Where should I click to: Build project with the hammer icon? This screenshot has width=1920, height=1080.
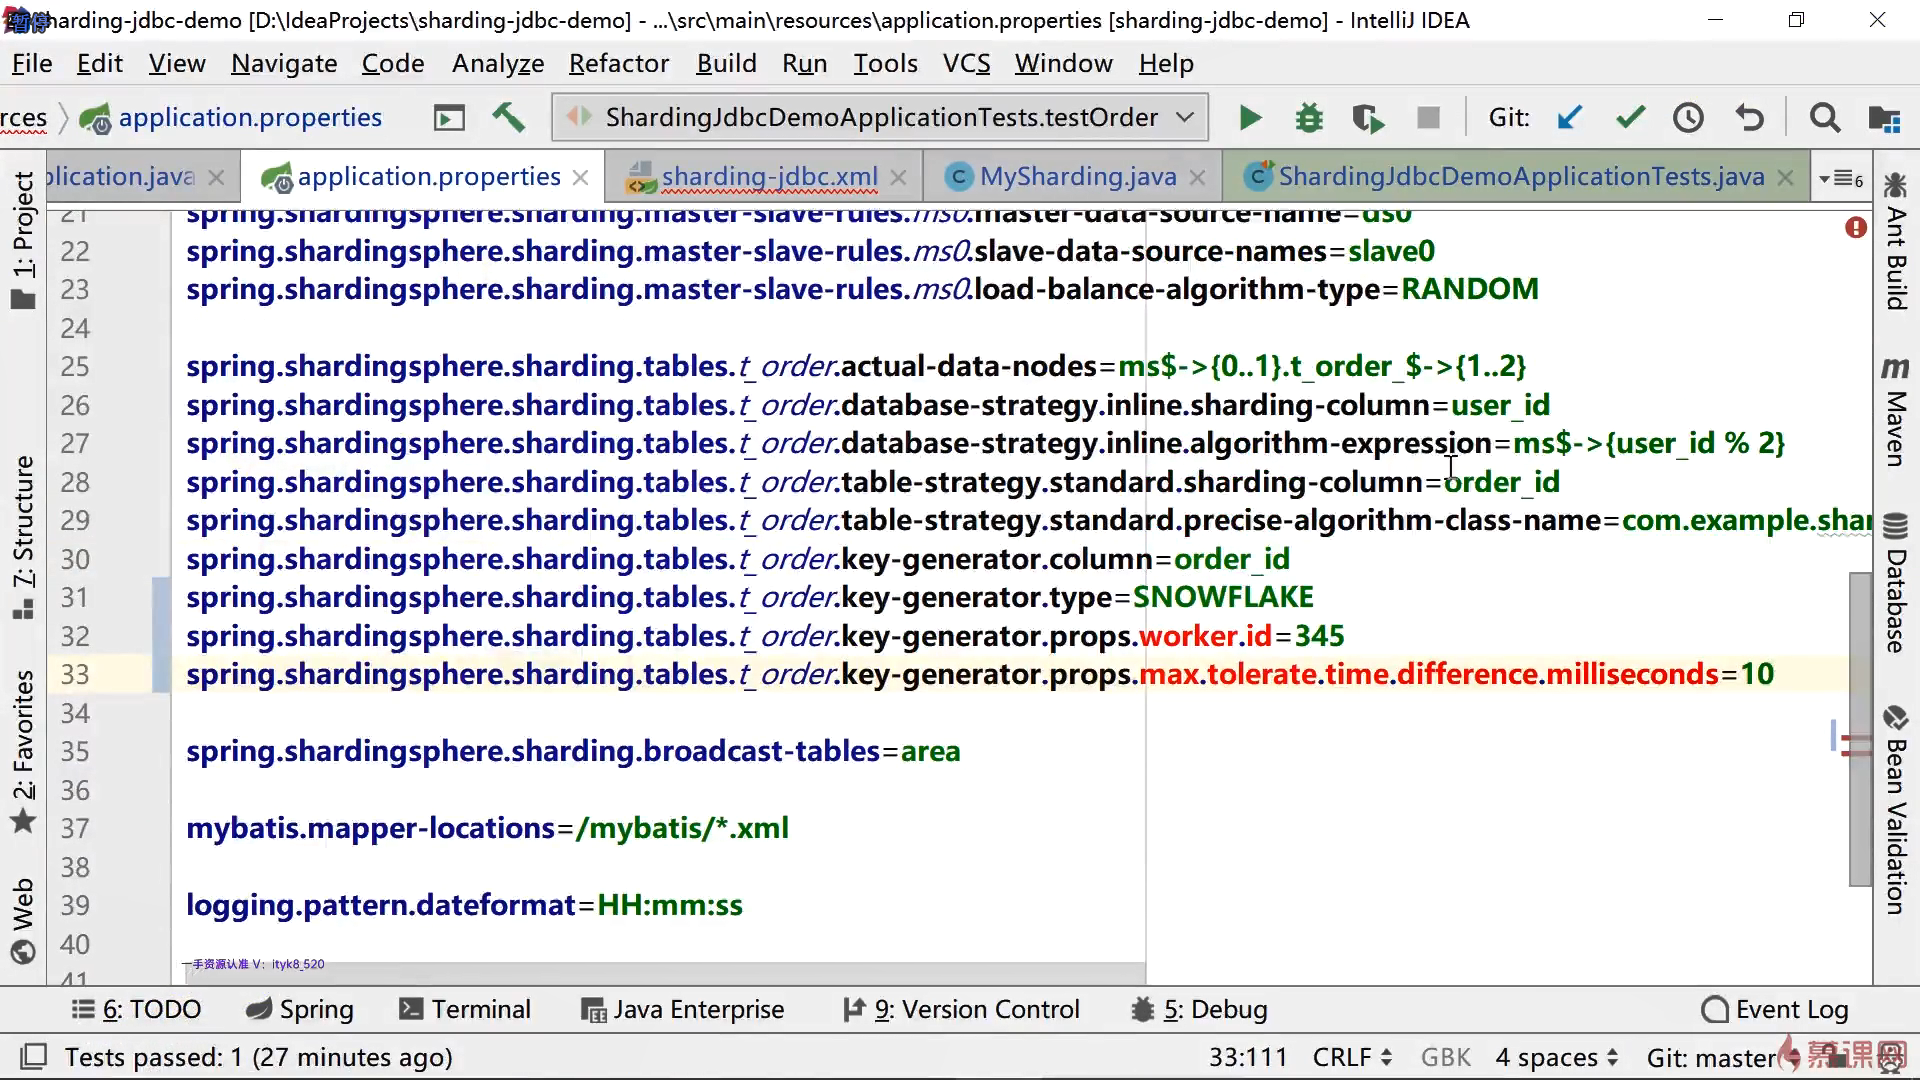pos(508,118)
